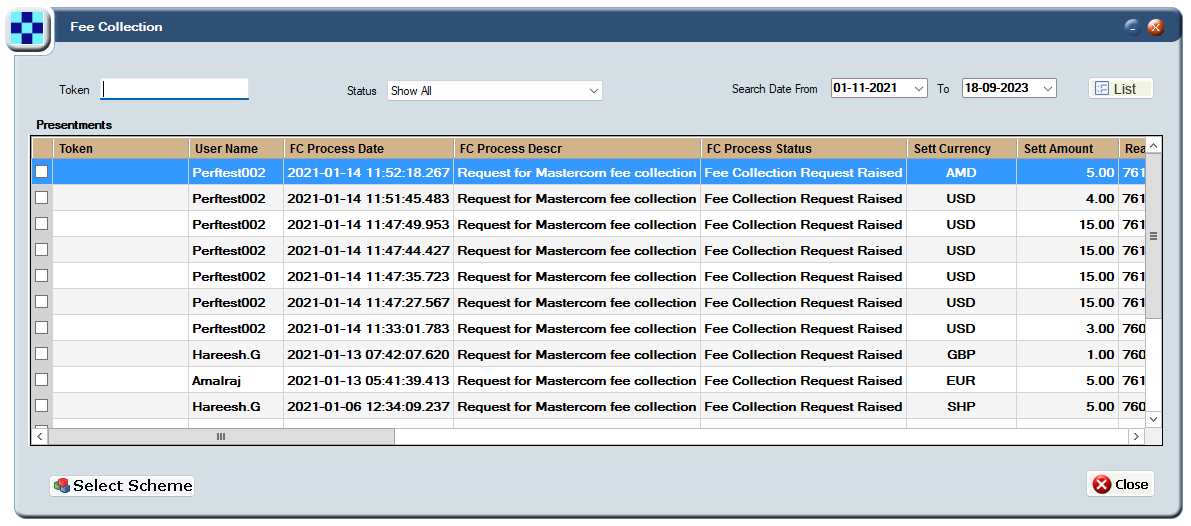
Task: Click the checkered application logo icon
Action: [27, 29]
